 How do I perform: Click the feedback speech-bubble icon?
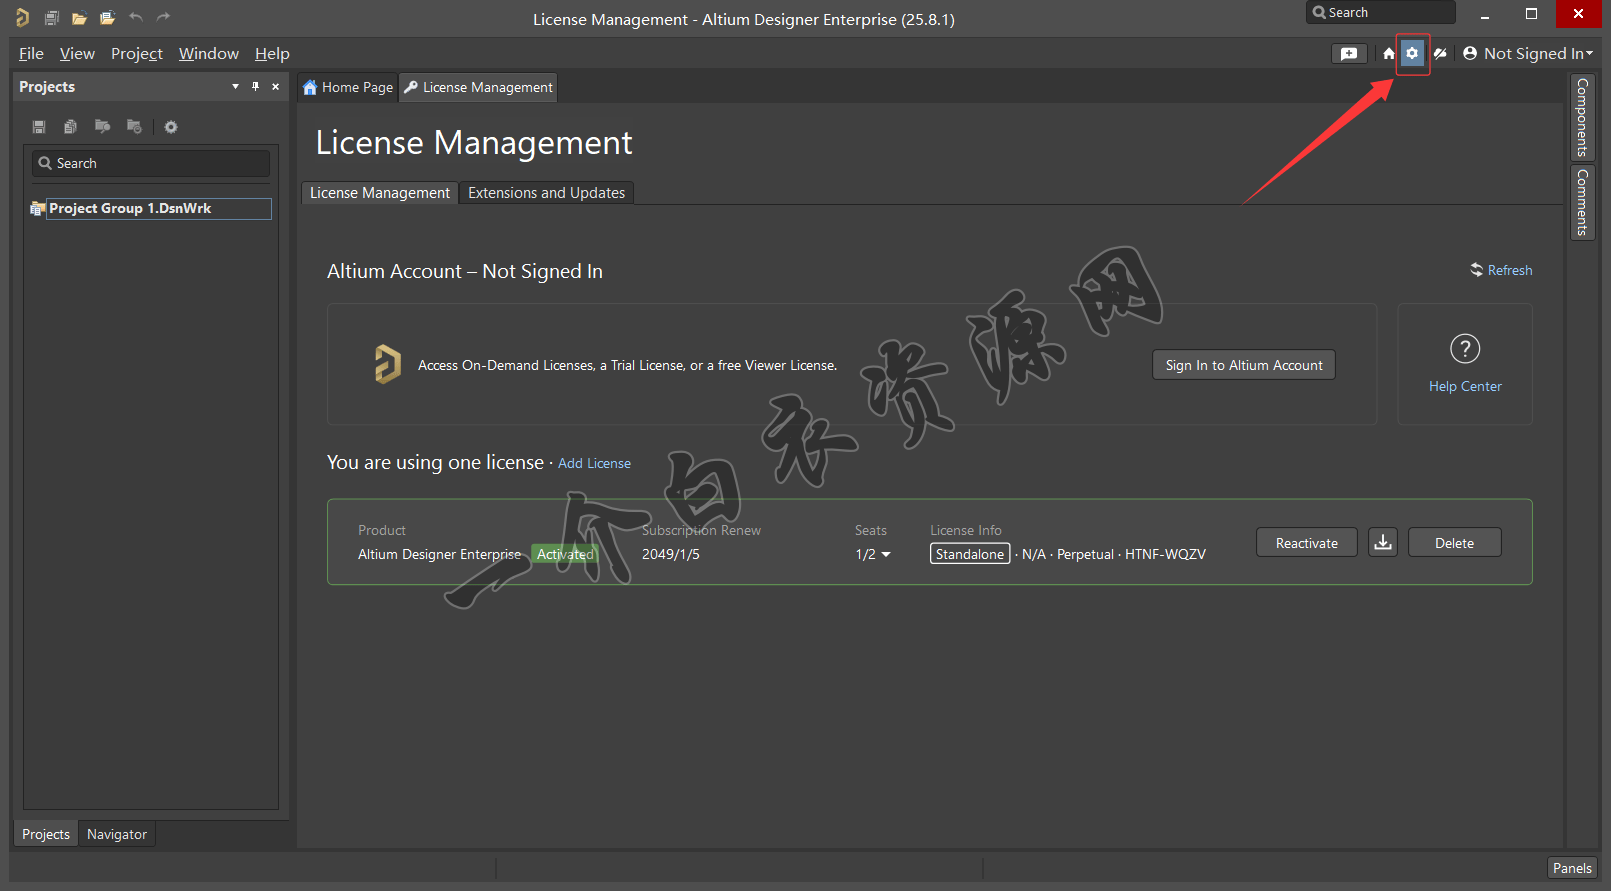pos(1348,54)
